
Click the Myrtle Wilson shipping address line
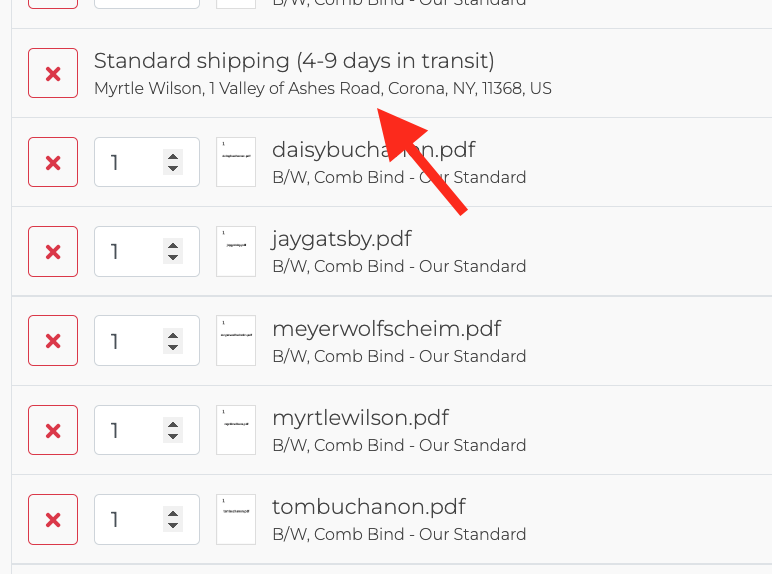(x=322, y=89)
